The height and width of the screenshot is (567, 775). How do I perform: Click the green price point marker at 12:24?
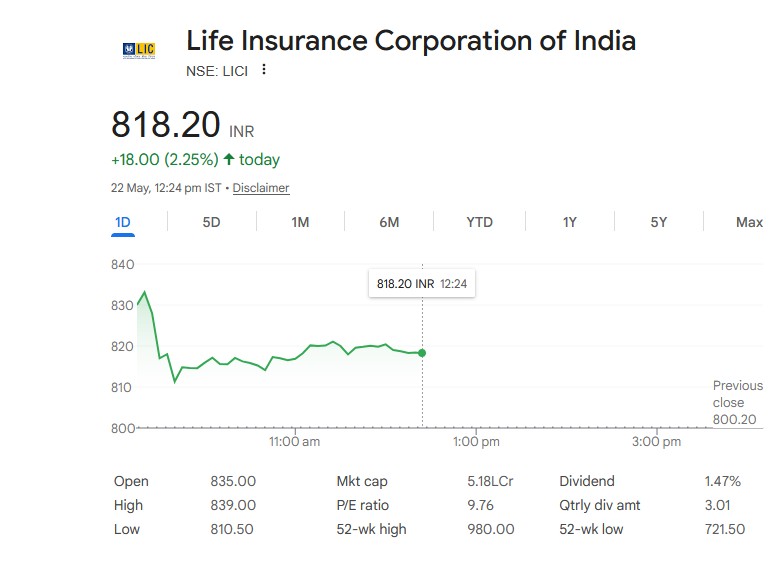422,353
